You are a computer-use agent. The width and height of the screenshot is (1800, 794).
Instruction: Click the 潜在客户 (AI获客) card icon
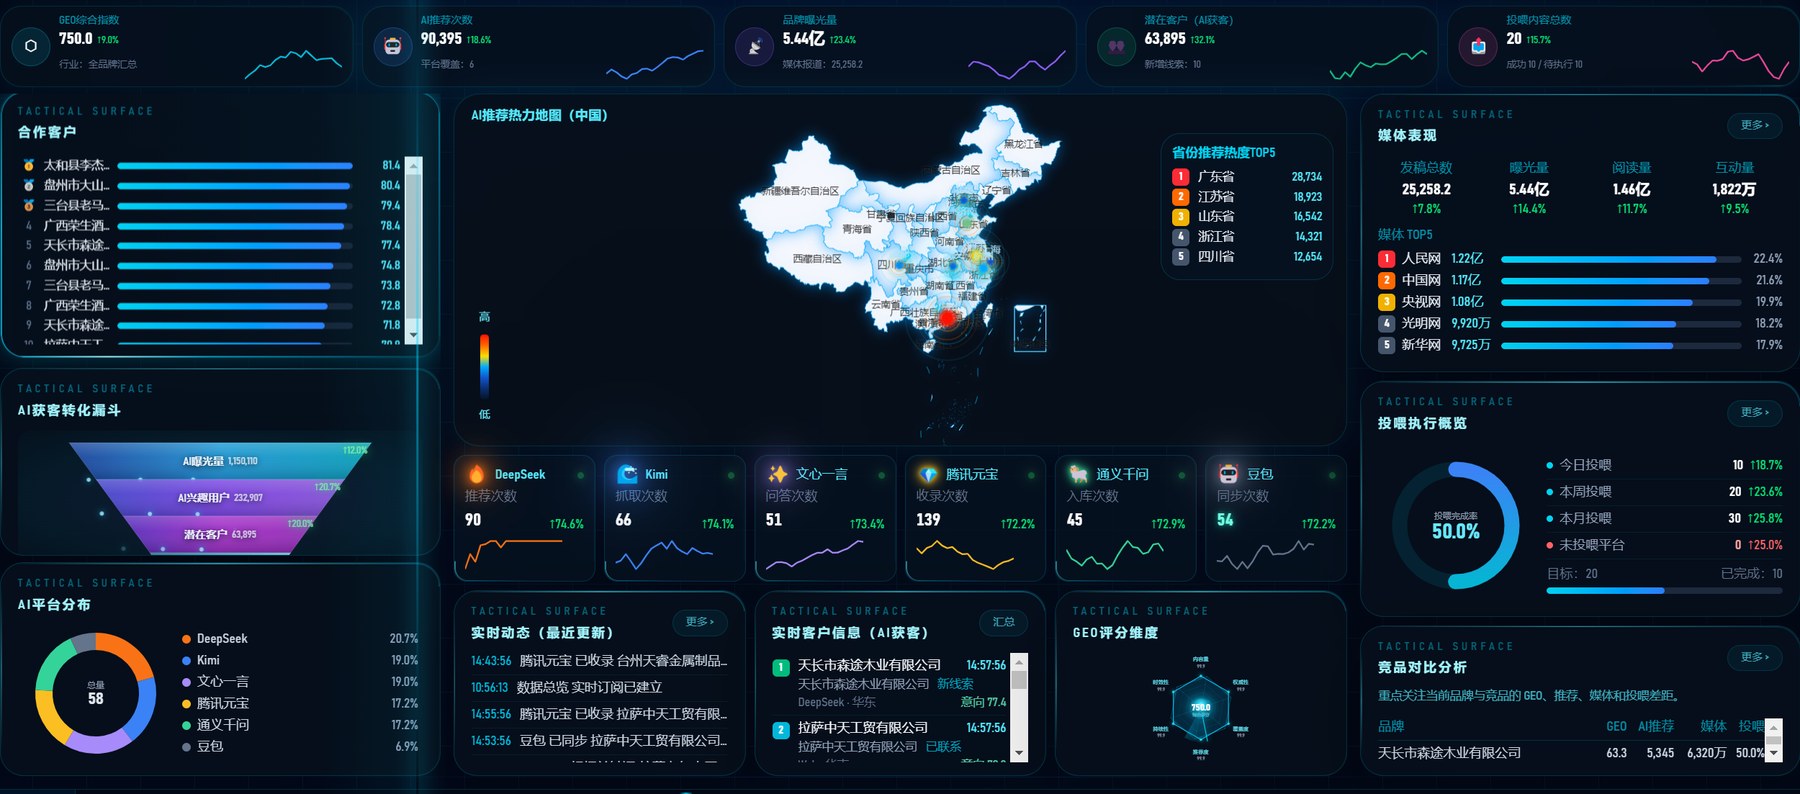pos(1116,46)
